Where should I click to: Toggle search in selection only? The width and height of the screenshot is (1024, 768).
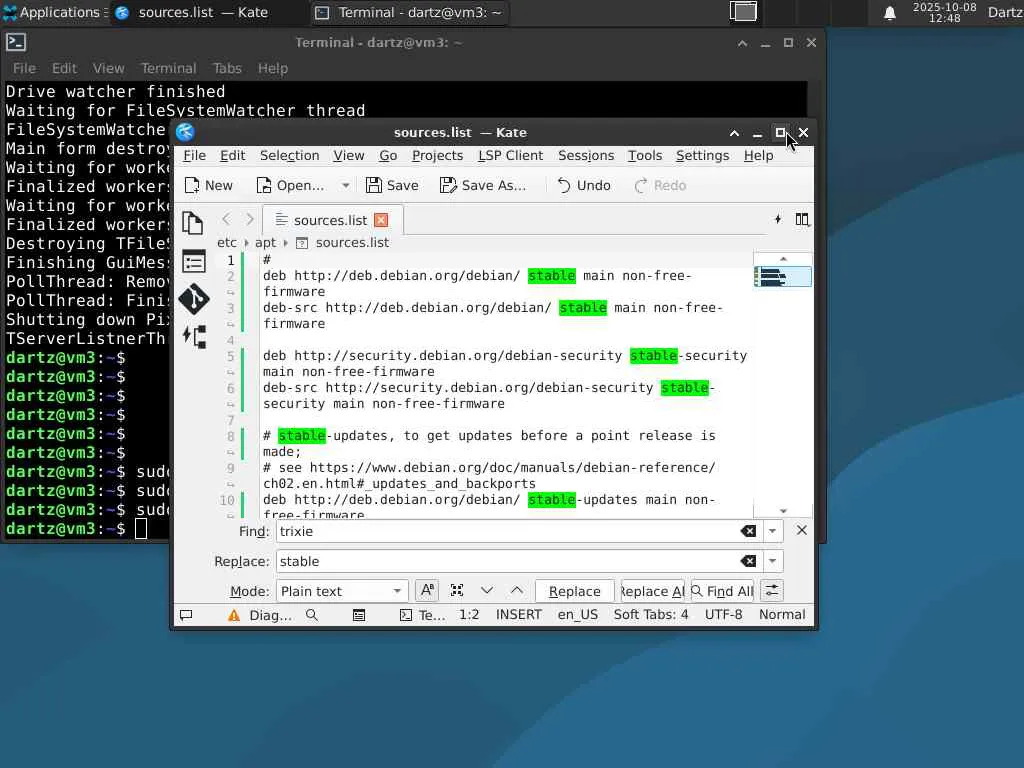pos(457,590)
